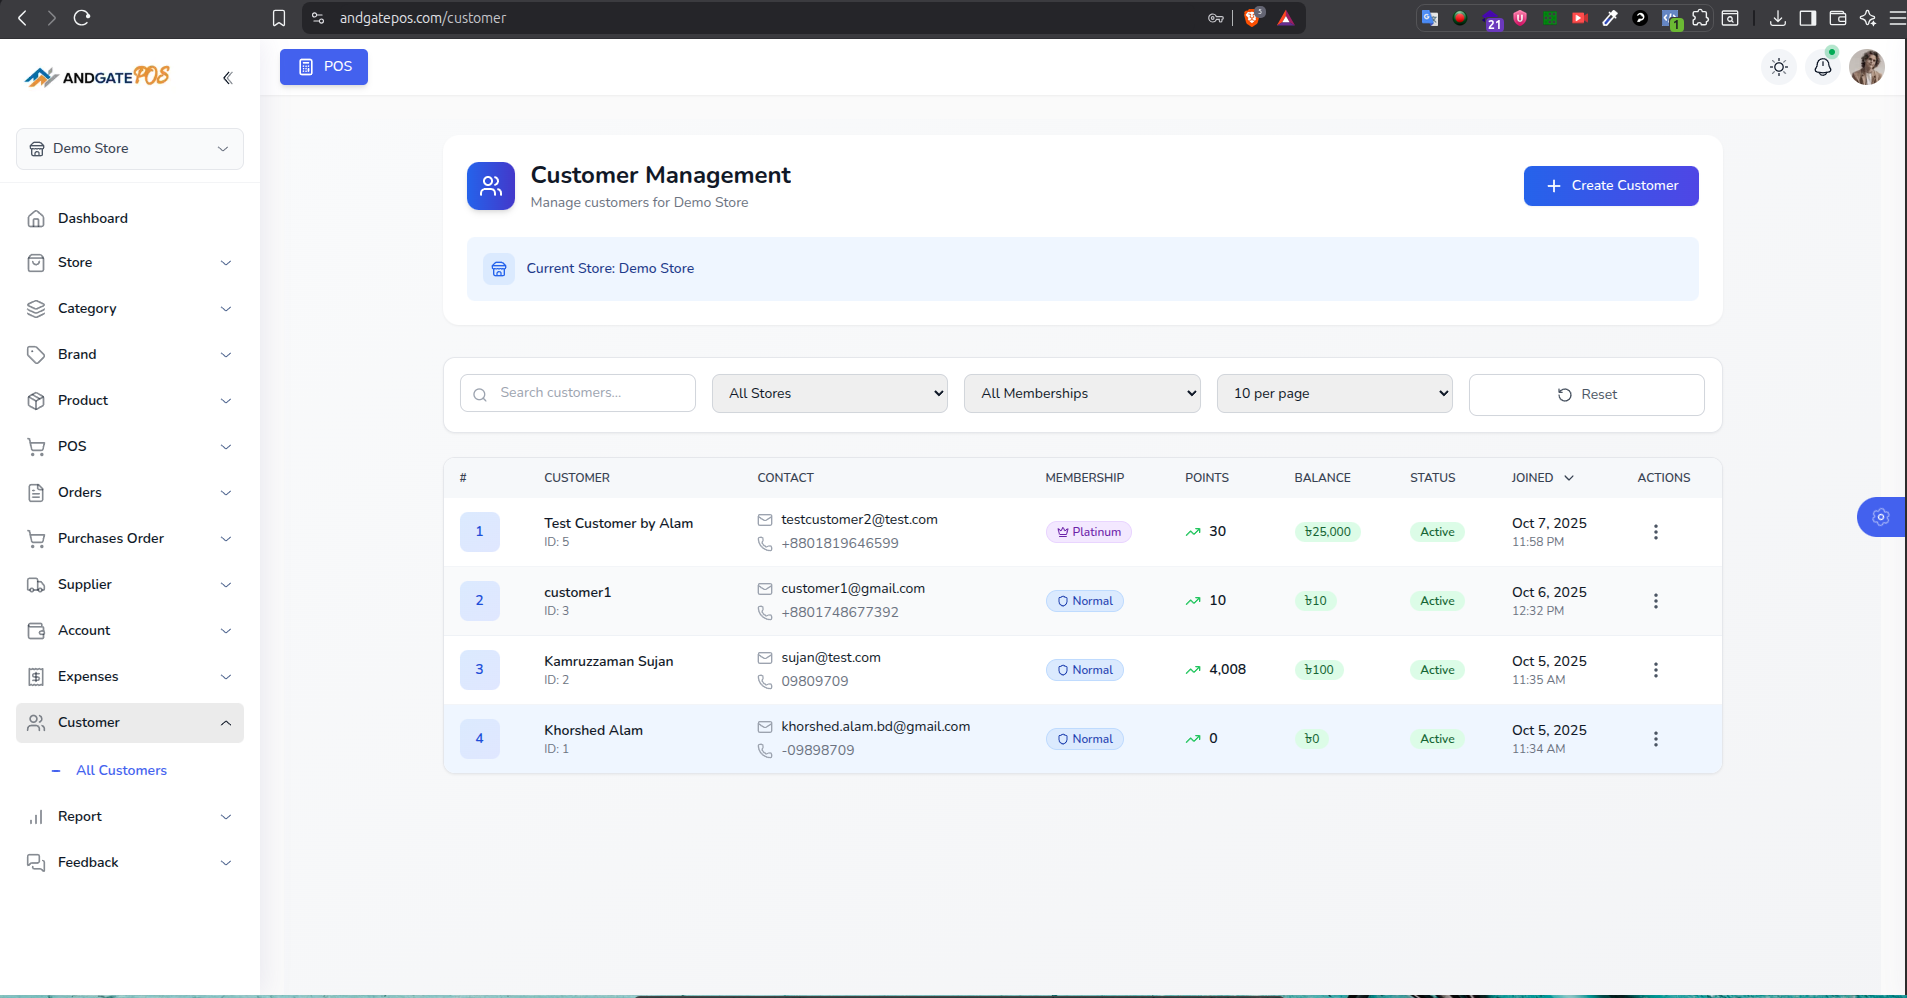Open the All Stores filter dropdown
The height and width of the screenshot is (998, 1907).
click(829, 393)
